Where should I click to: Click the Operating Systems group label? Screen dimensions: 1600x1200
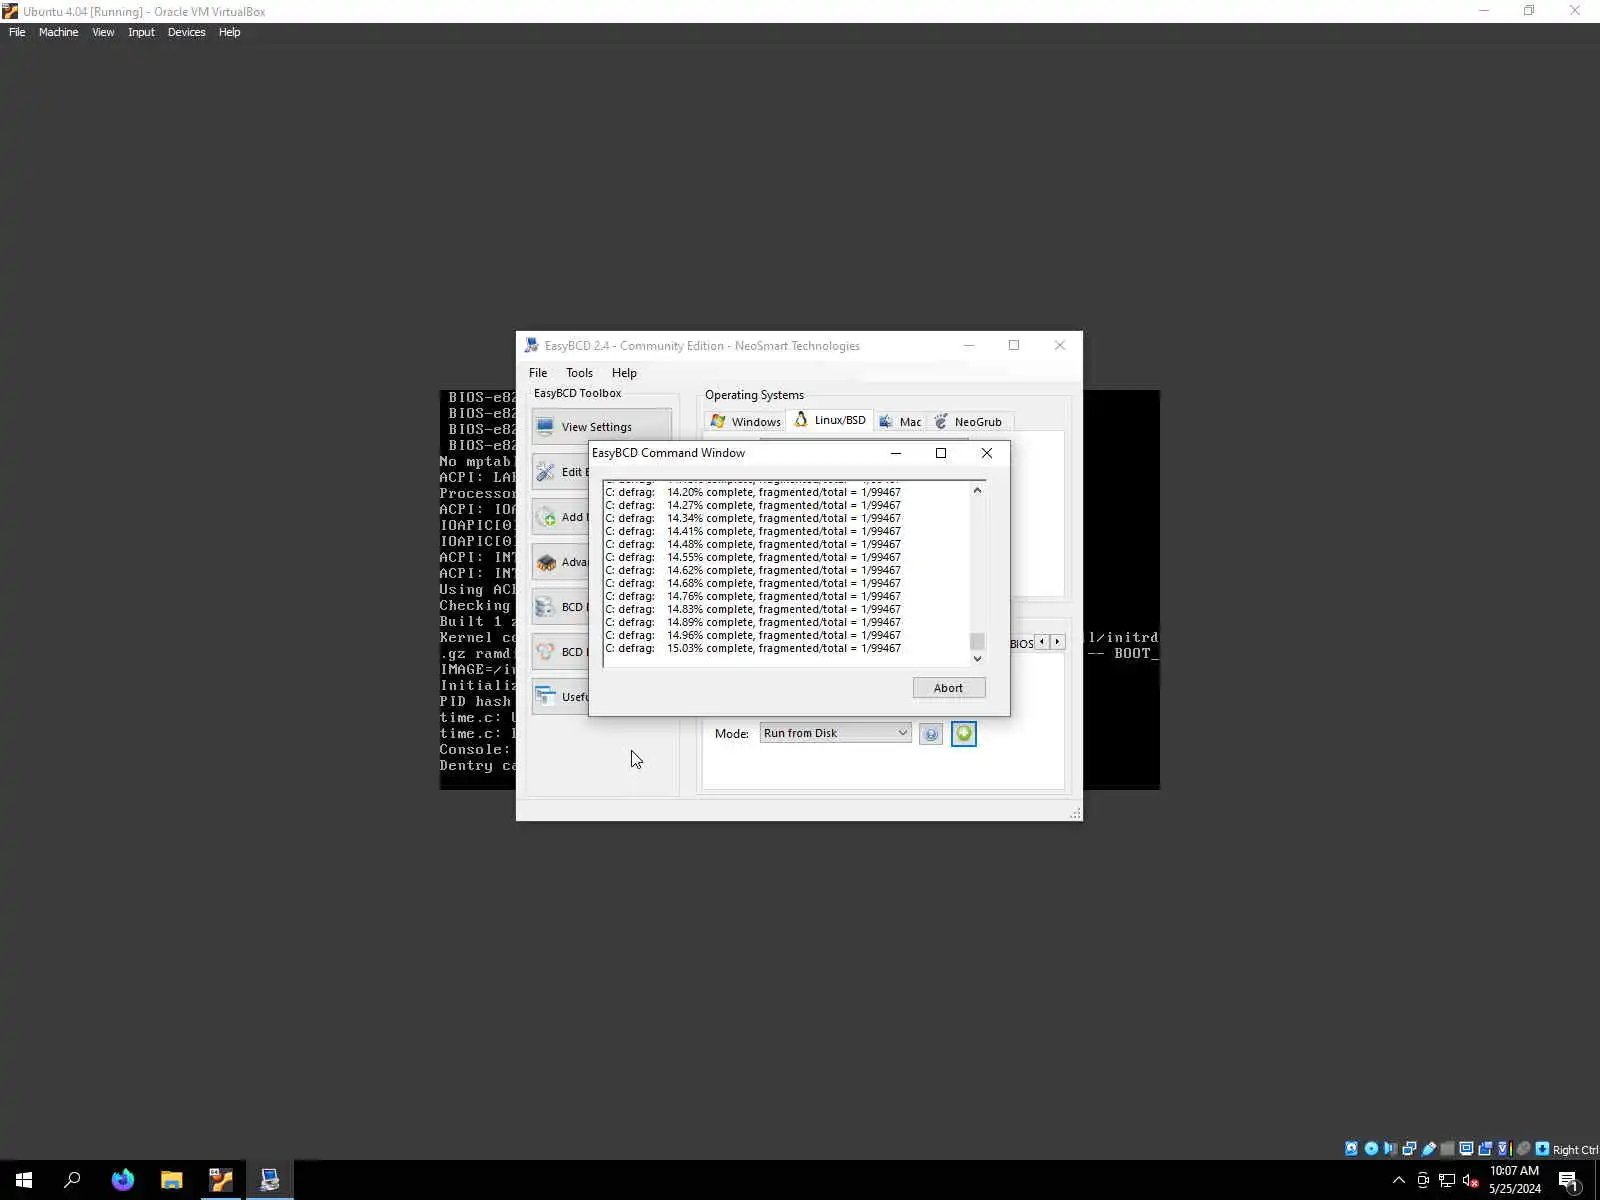click(754, 395)
